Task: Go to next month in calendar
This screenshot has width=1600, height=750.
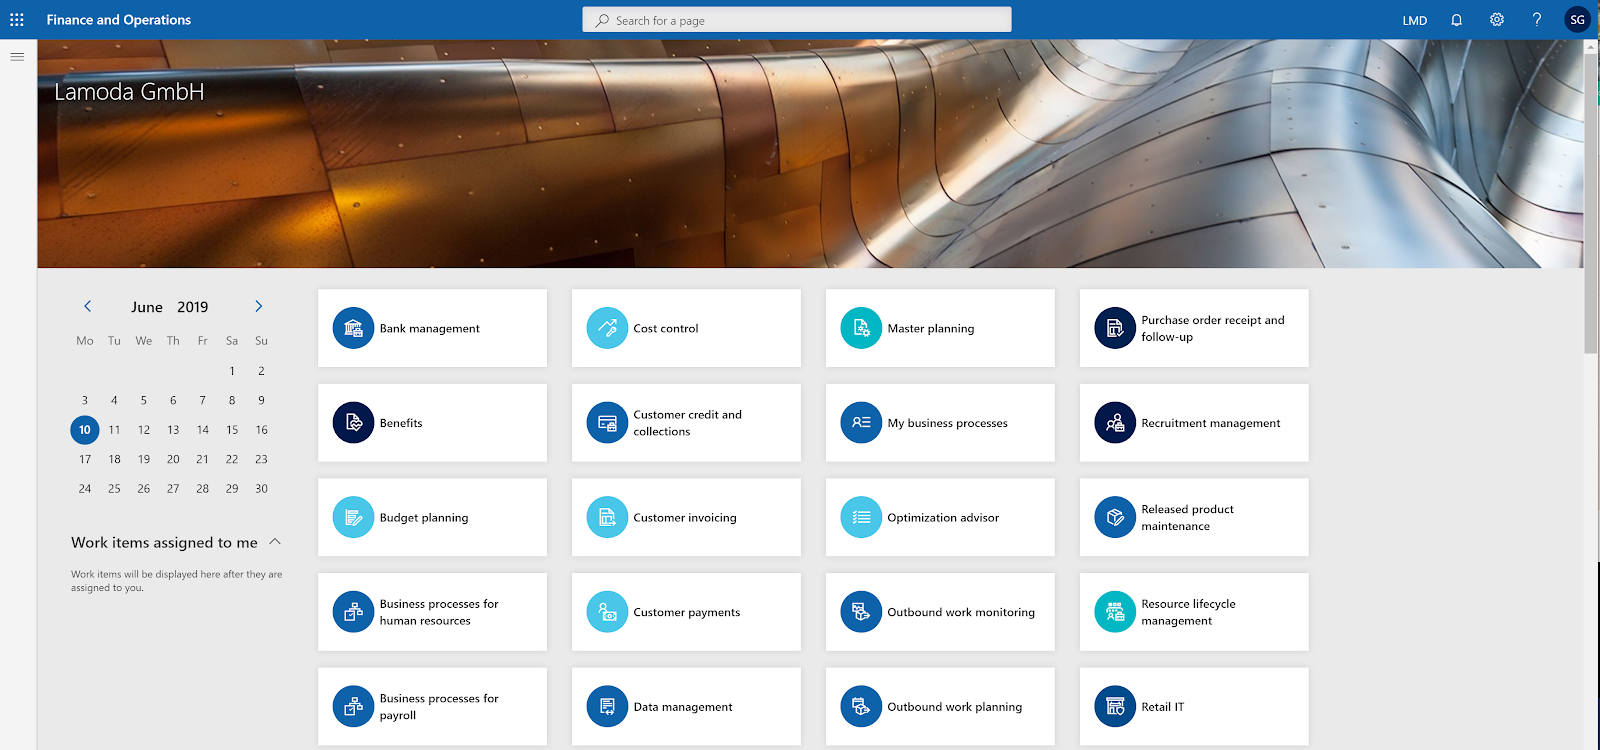Action: coord(258,306)
